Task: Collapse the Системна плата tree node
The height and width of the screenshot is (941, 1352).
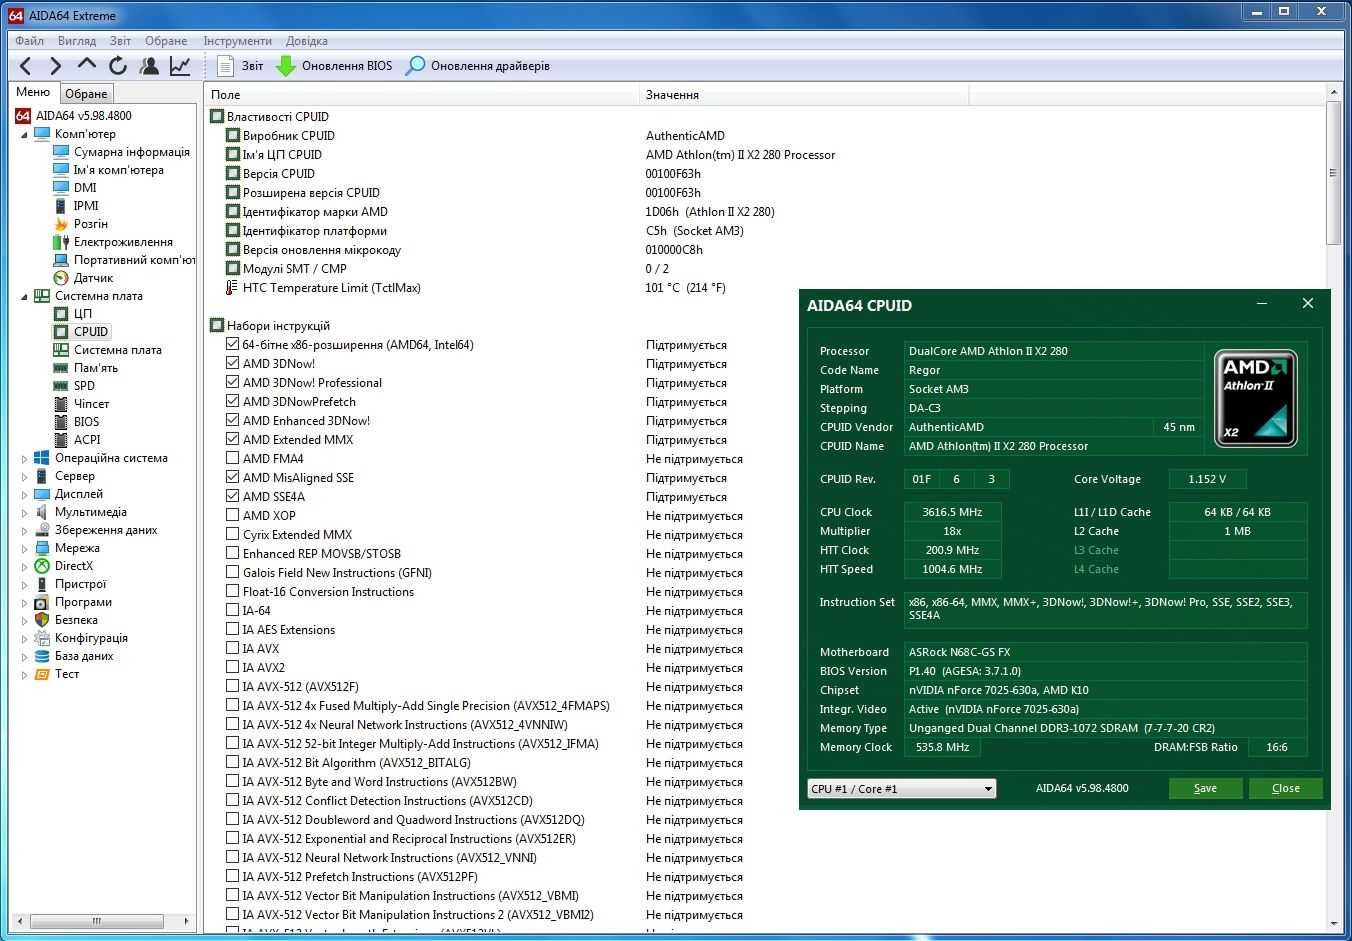Action: tap(25, 296)
